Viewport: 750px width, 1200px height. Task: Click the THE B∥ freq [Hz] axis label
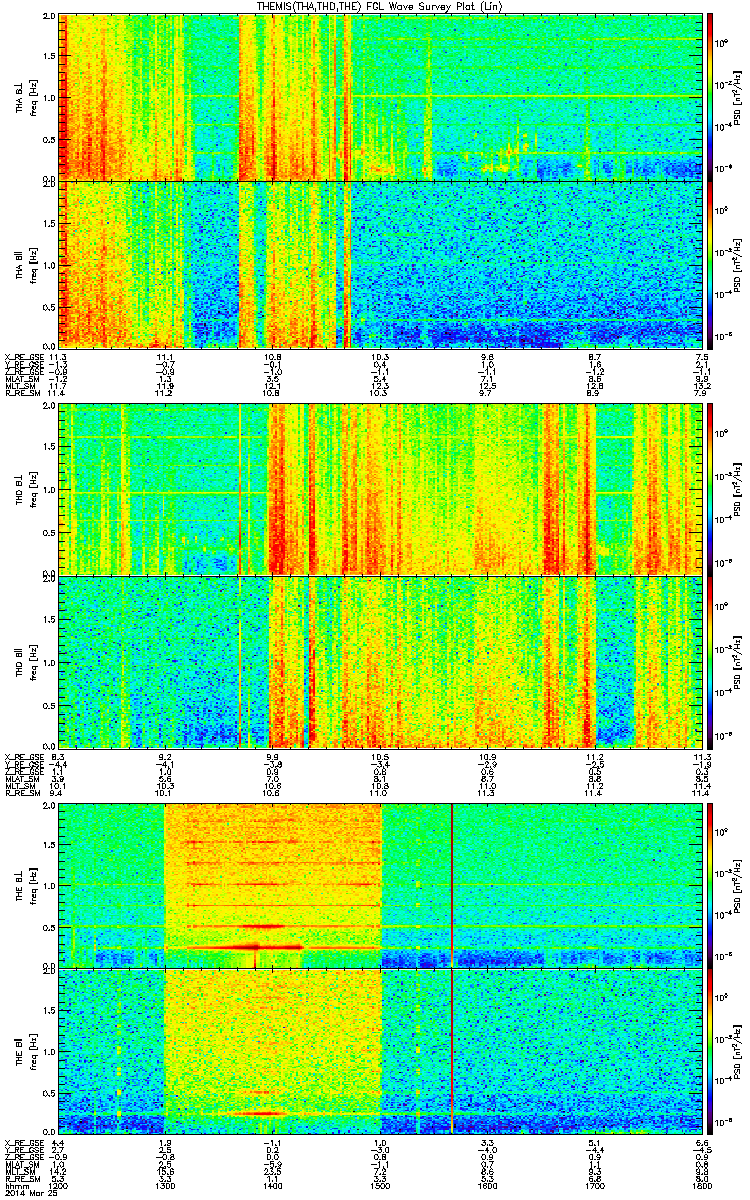32,1050
